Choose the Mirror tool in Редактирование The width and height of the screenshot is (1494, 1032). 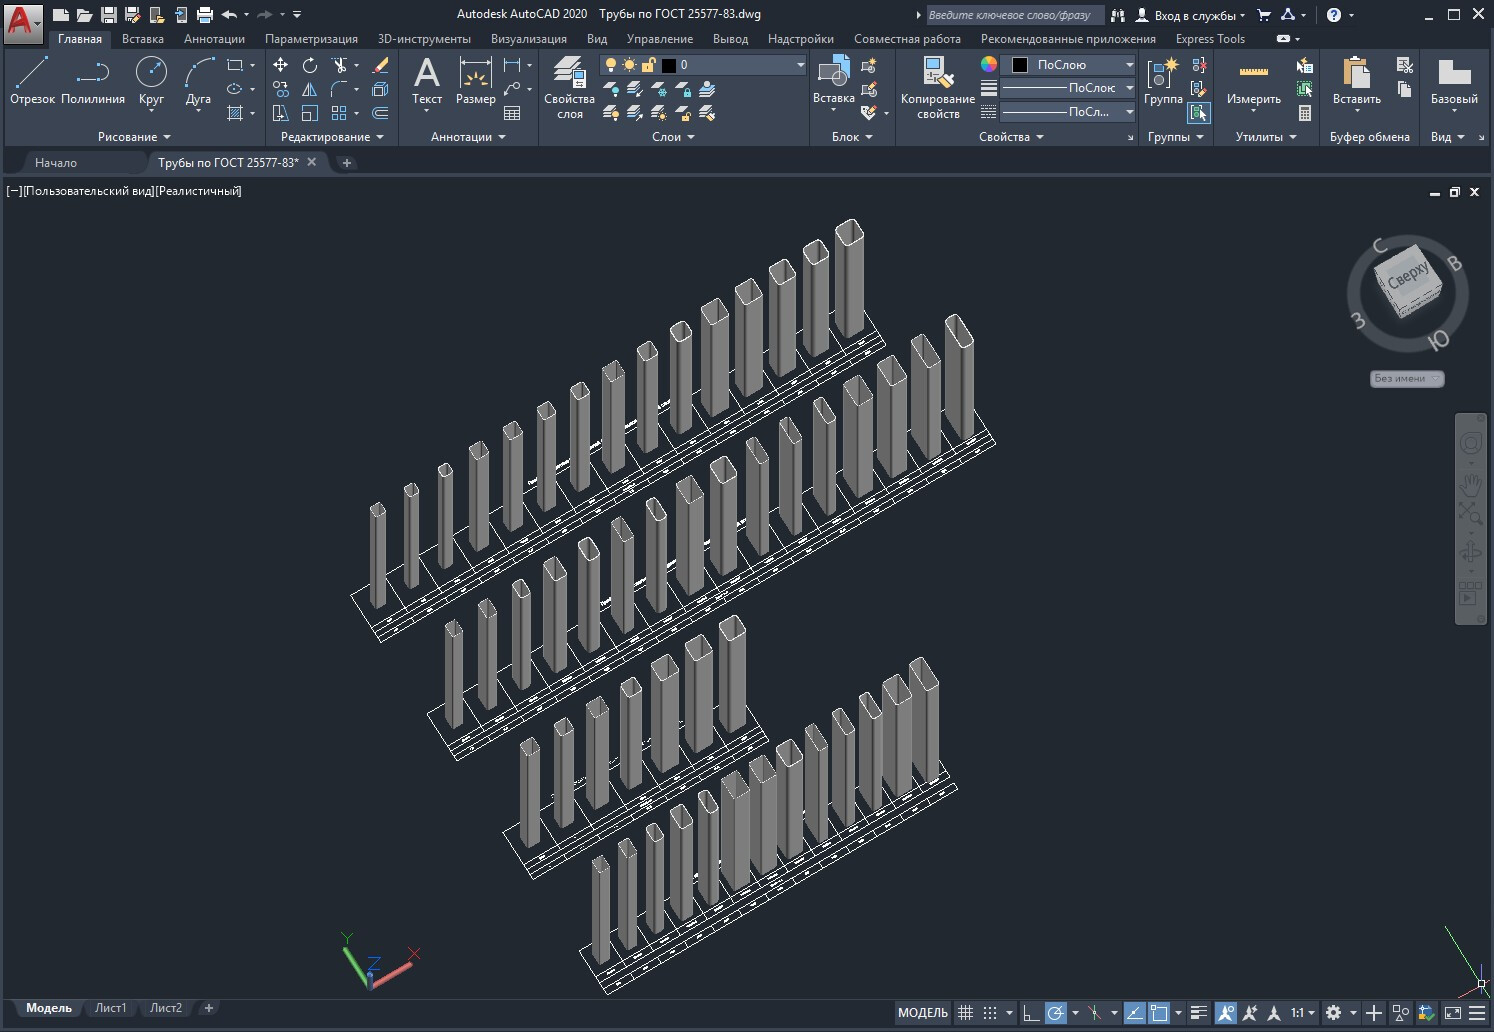click(x=310, y=89)
